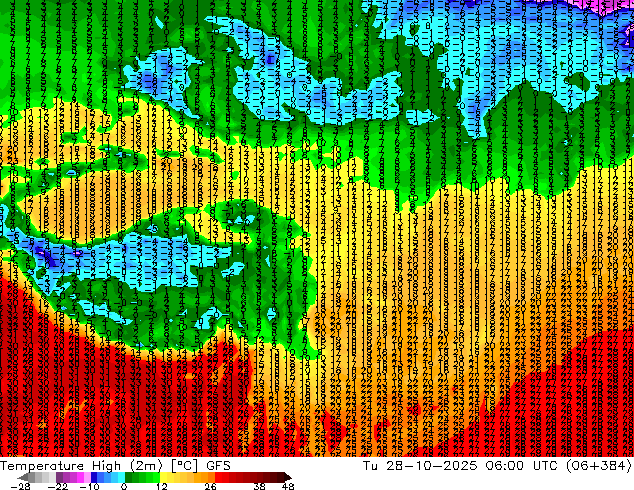The width and height of the screenshot is (634, 490).
Task: Click the 48 label on the color scale
Action: pyautogui.click(x=288, y=486)
